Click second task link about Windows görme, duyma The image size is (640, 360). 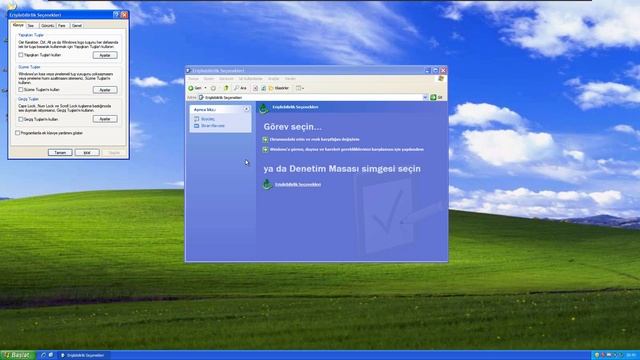[347, 150]
